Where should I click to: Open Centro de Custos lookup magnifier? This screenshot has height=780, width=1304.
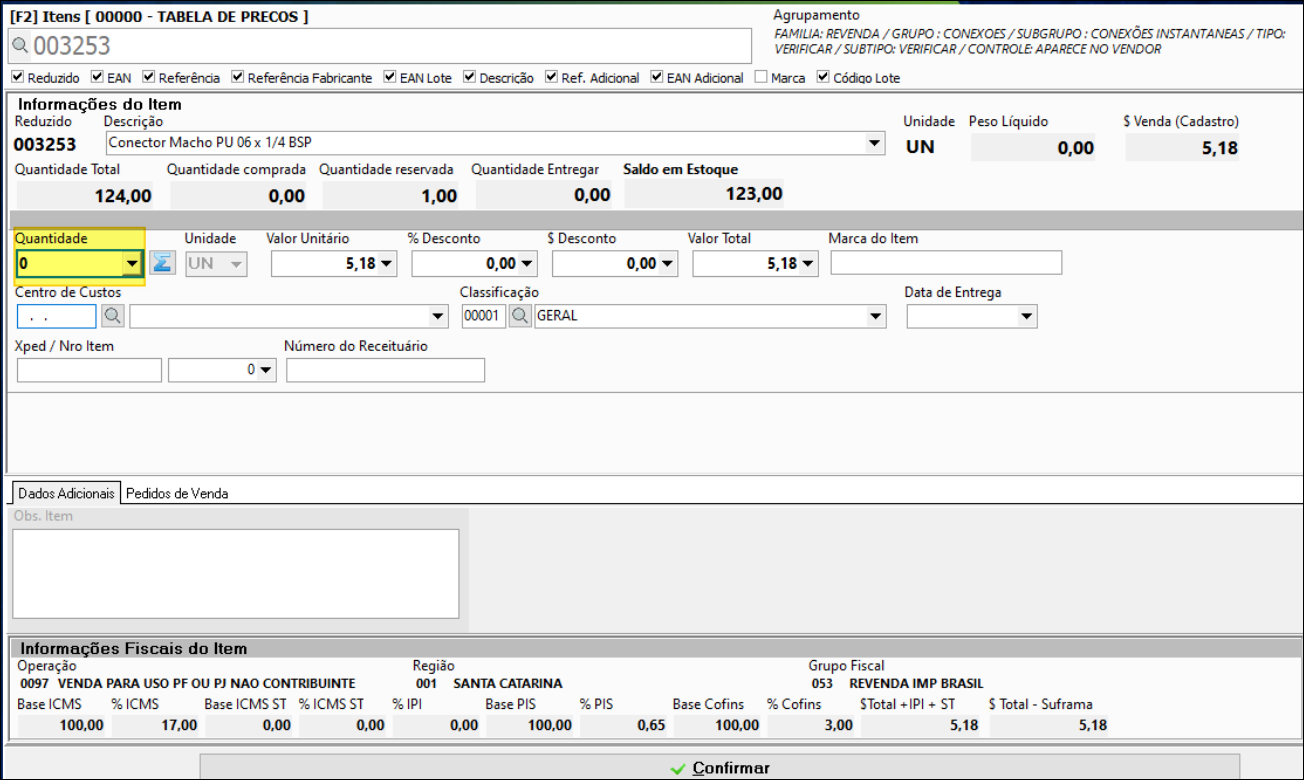(x=113, y=316)
